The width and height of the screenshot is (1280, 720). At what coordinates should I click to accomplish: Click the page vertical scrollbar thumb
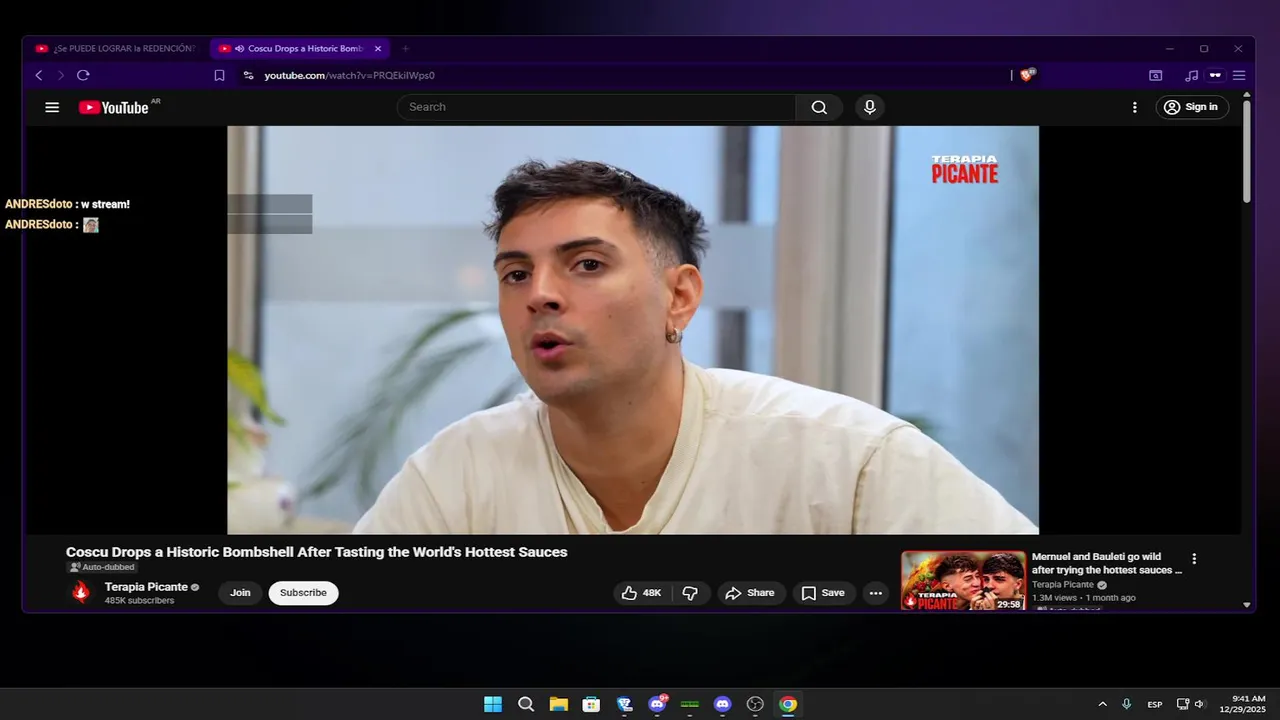pyautogui.click(x=1247, y=152)
